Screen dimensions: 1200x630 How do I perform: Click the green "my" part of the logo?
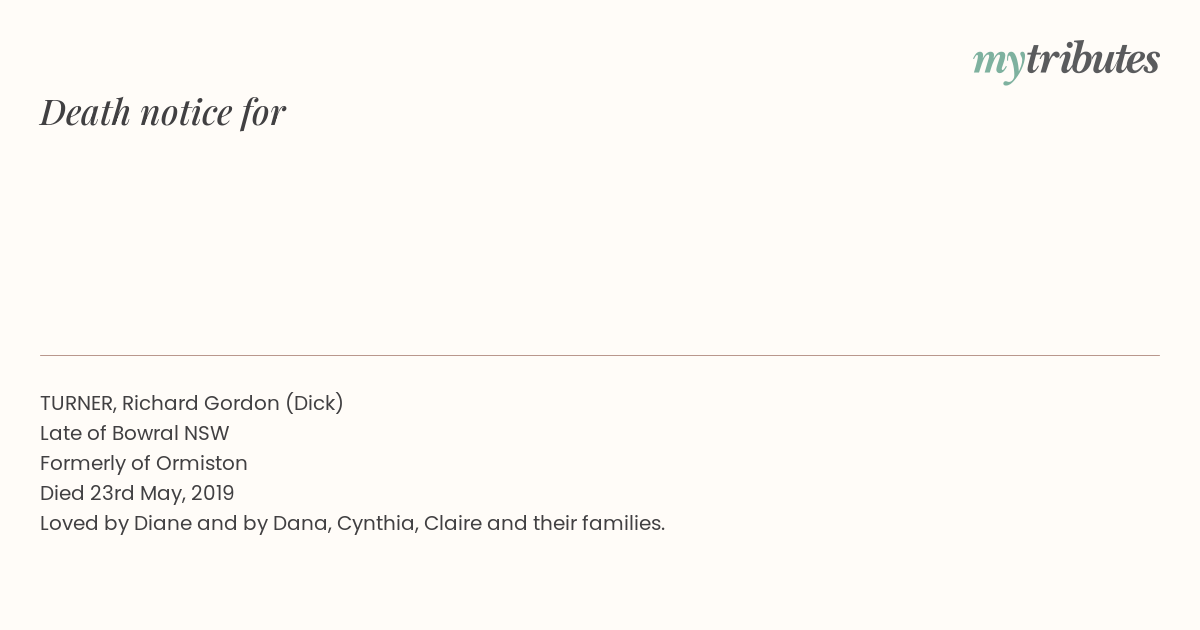pos(998,62)
